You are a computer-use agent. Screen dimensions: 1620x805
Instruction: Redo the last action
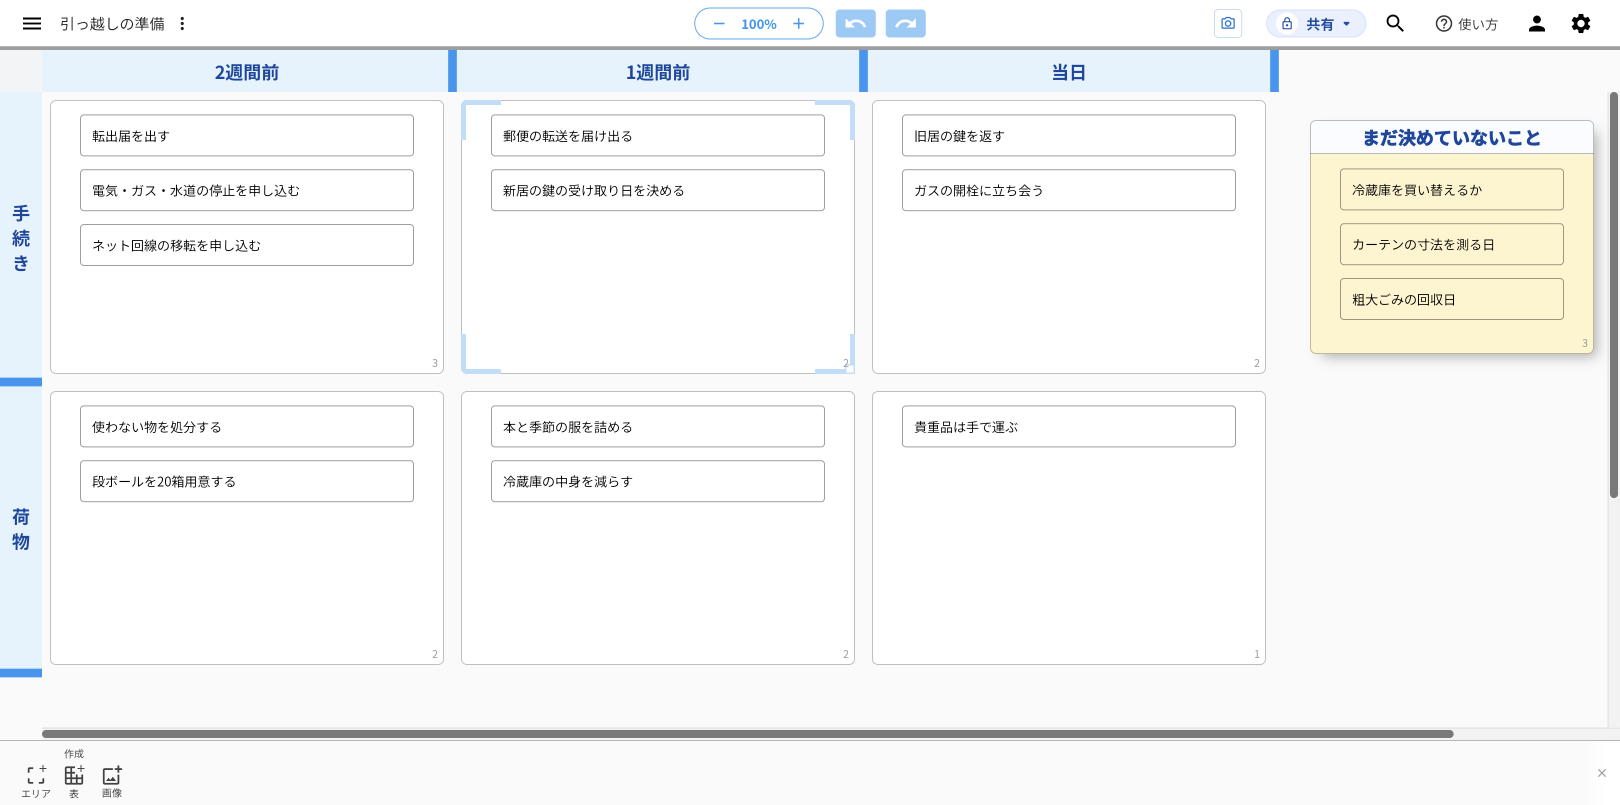click(x=906, y=23)
